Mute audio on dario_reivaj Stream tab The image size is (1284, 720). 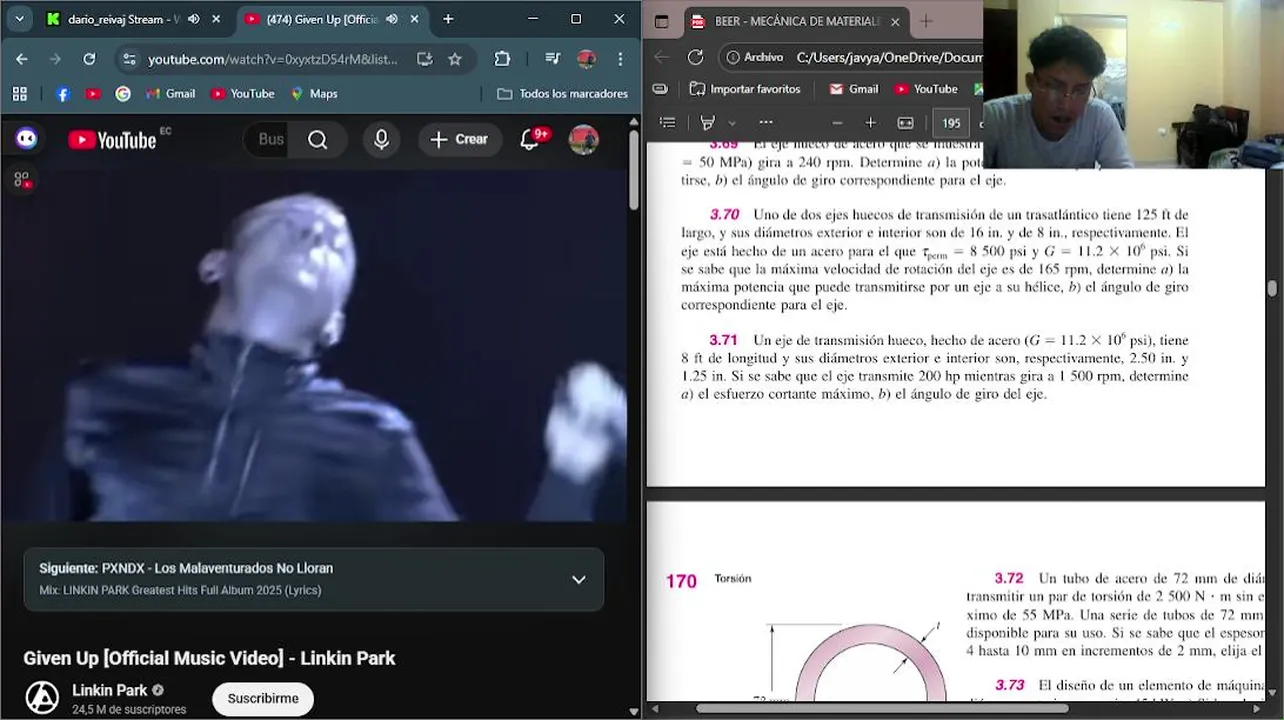[x=194, y=19]
